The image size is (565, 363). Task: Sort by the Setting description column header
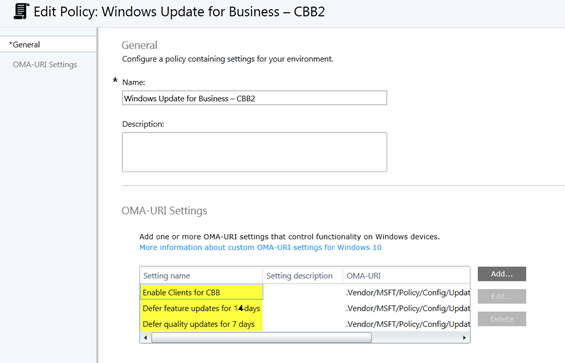tap(303, 276)
